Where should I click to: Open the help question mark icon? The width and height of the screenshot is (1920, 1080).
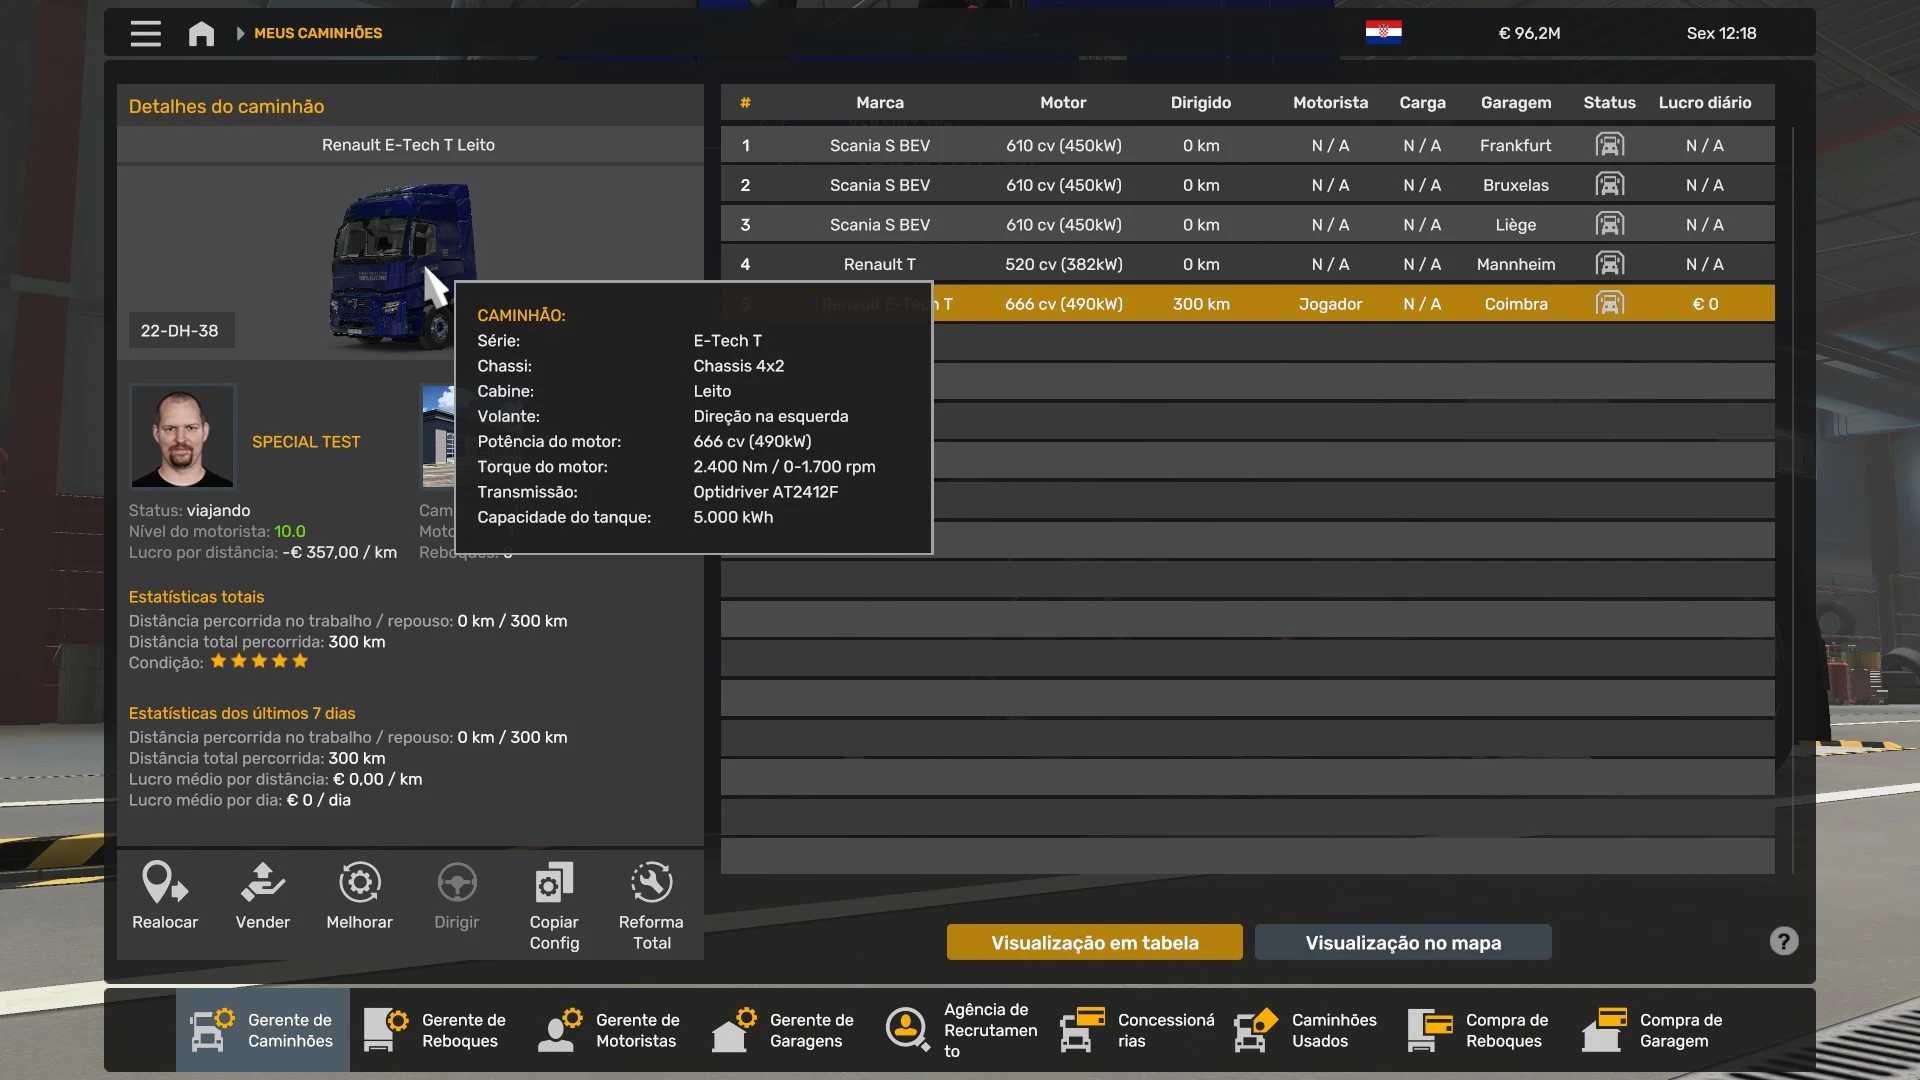(x=1783, y=941)
